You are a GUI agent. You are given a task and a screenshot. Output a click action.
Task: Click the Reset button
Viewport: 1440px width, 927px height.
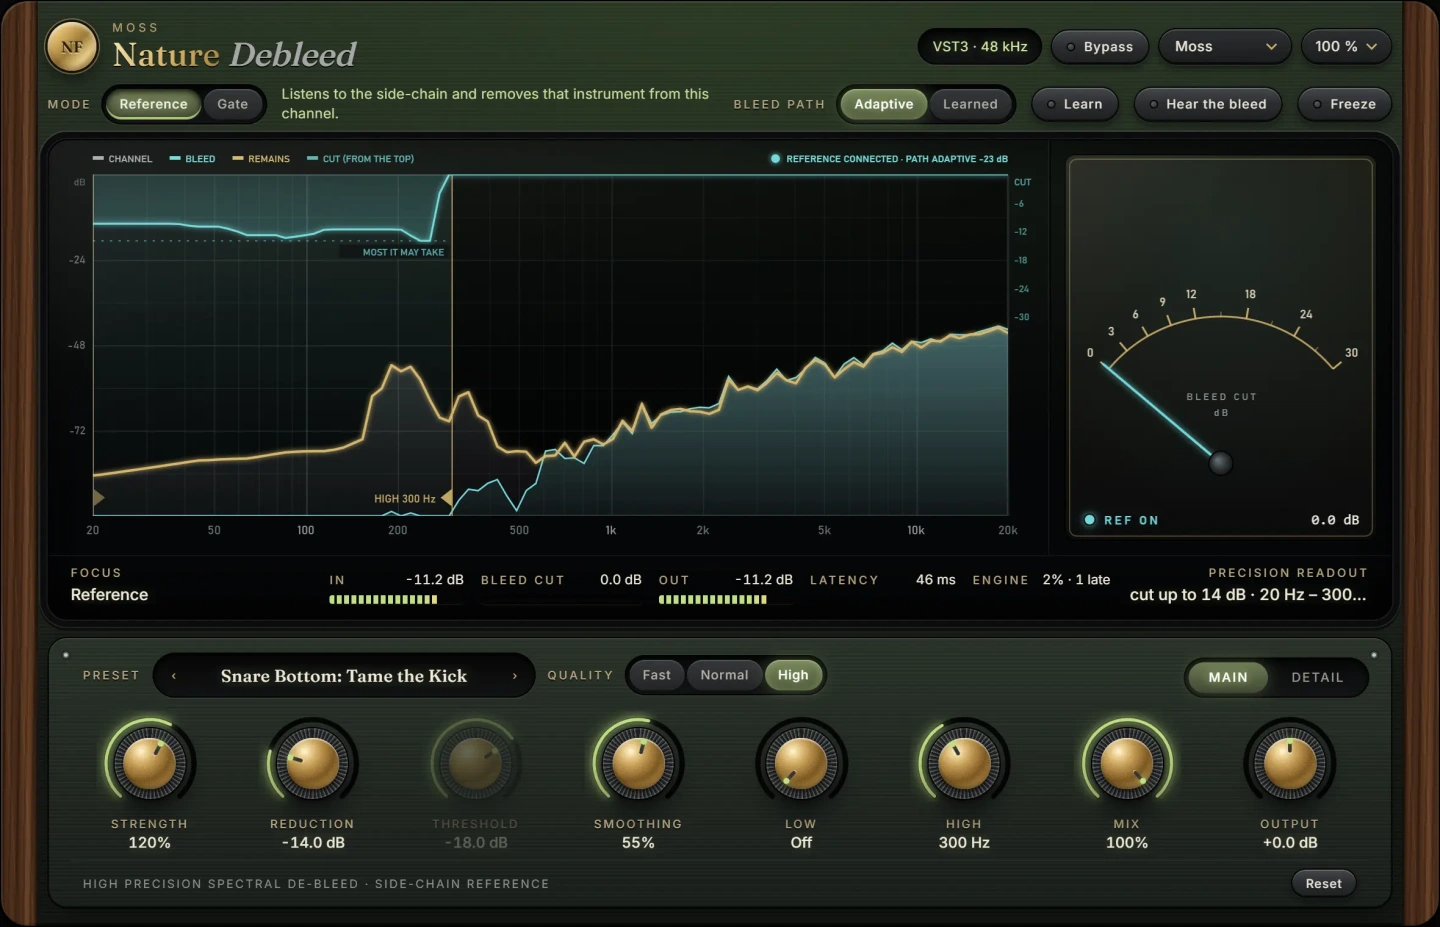click(x=1323, y=883)
